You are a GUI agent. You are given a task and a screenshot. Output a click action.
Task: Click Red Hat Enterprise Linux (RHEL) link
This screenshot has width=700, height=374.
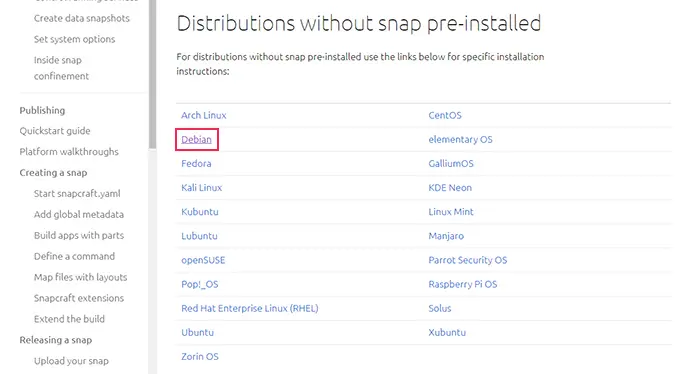coord(250,308)
